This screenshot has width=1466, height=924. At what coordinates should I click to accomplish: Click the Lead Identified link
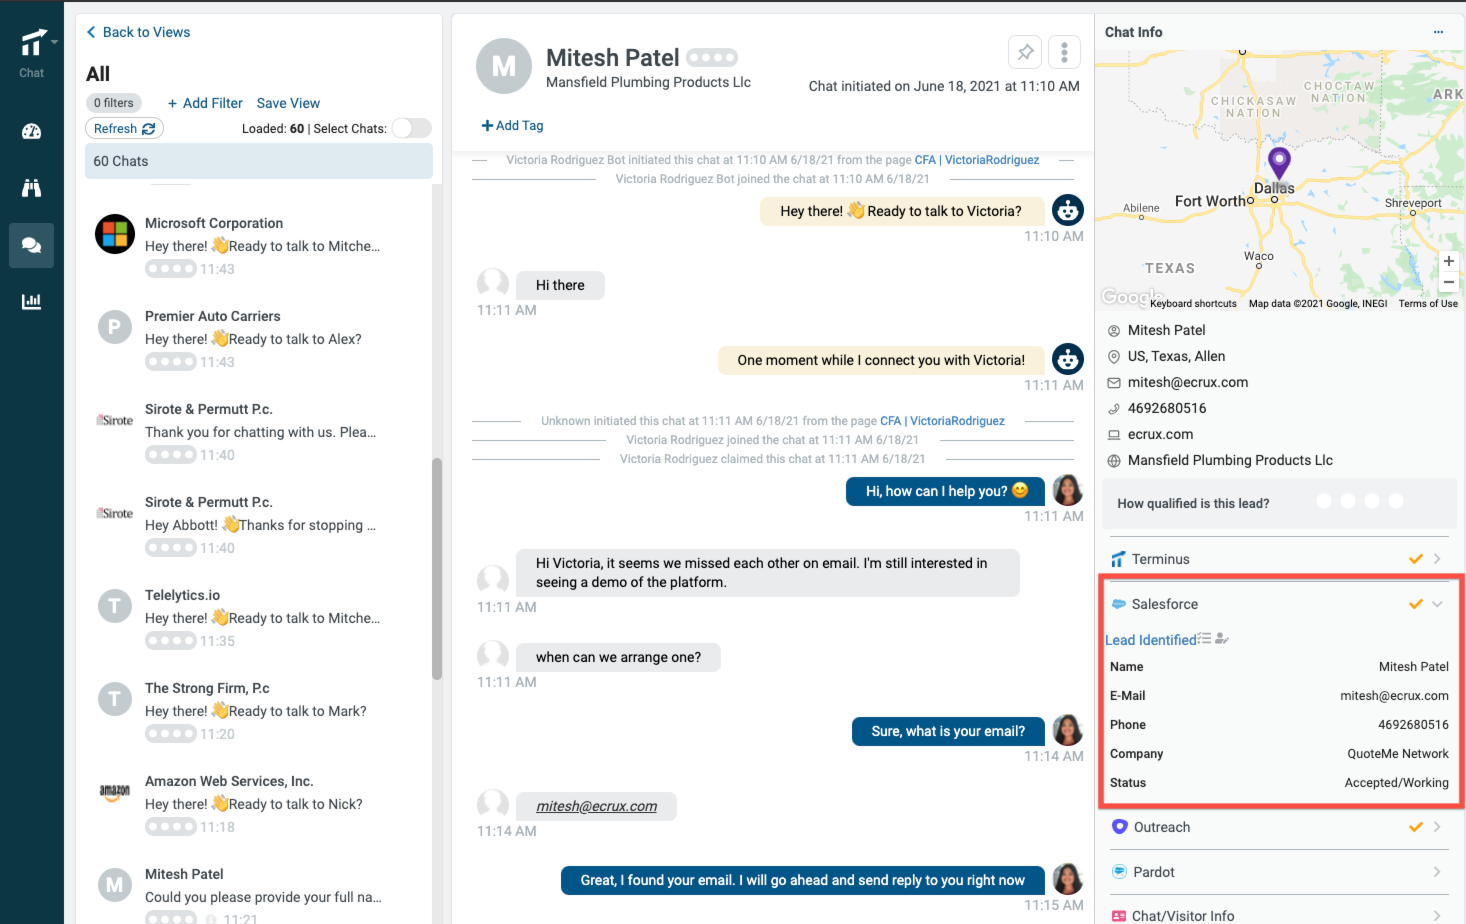(1151, 640)
